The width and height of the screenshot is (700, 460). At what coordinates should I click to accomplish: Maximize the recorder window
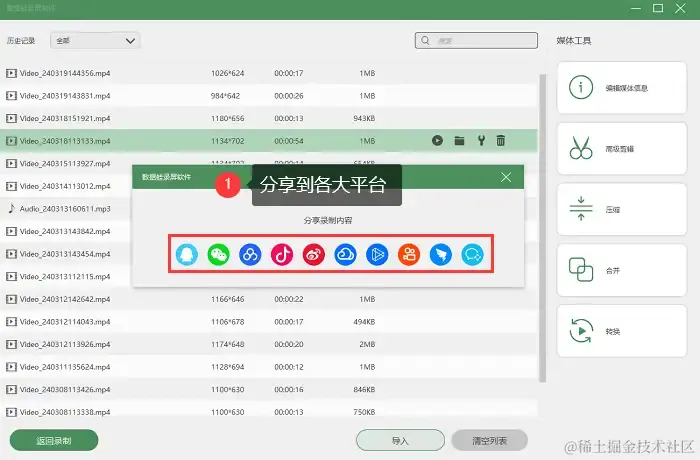click(x=658, y=8)
